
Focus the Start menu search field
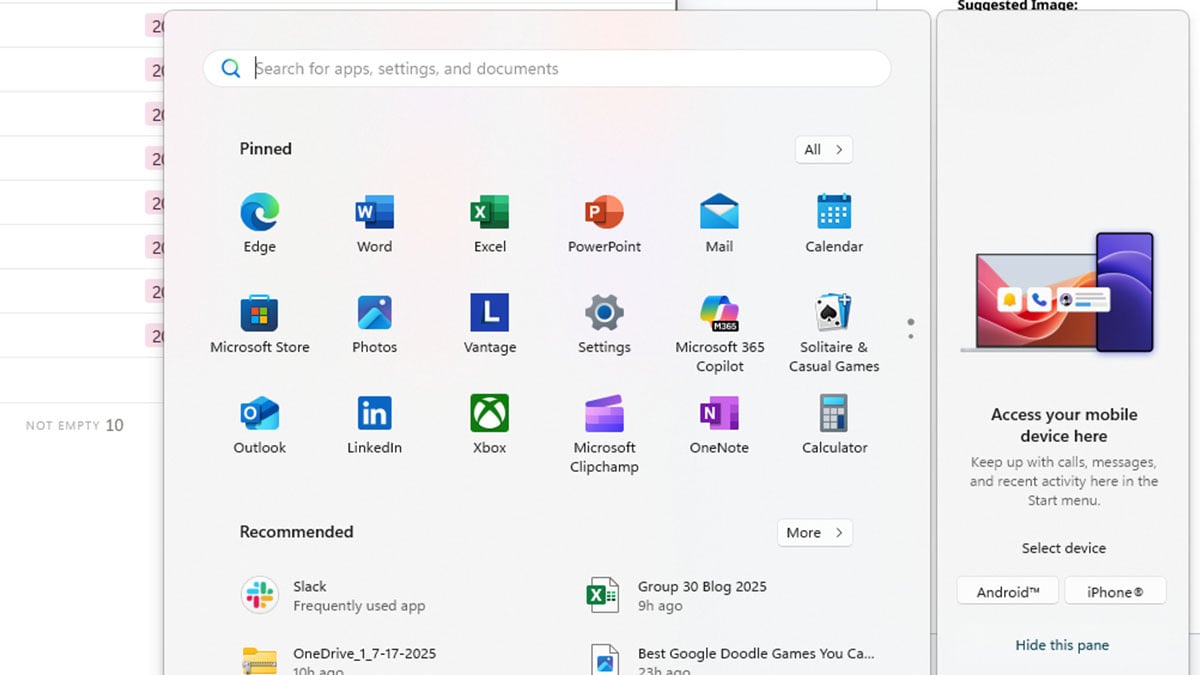click(x=547, y=68)
